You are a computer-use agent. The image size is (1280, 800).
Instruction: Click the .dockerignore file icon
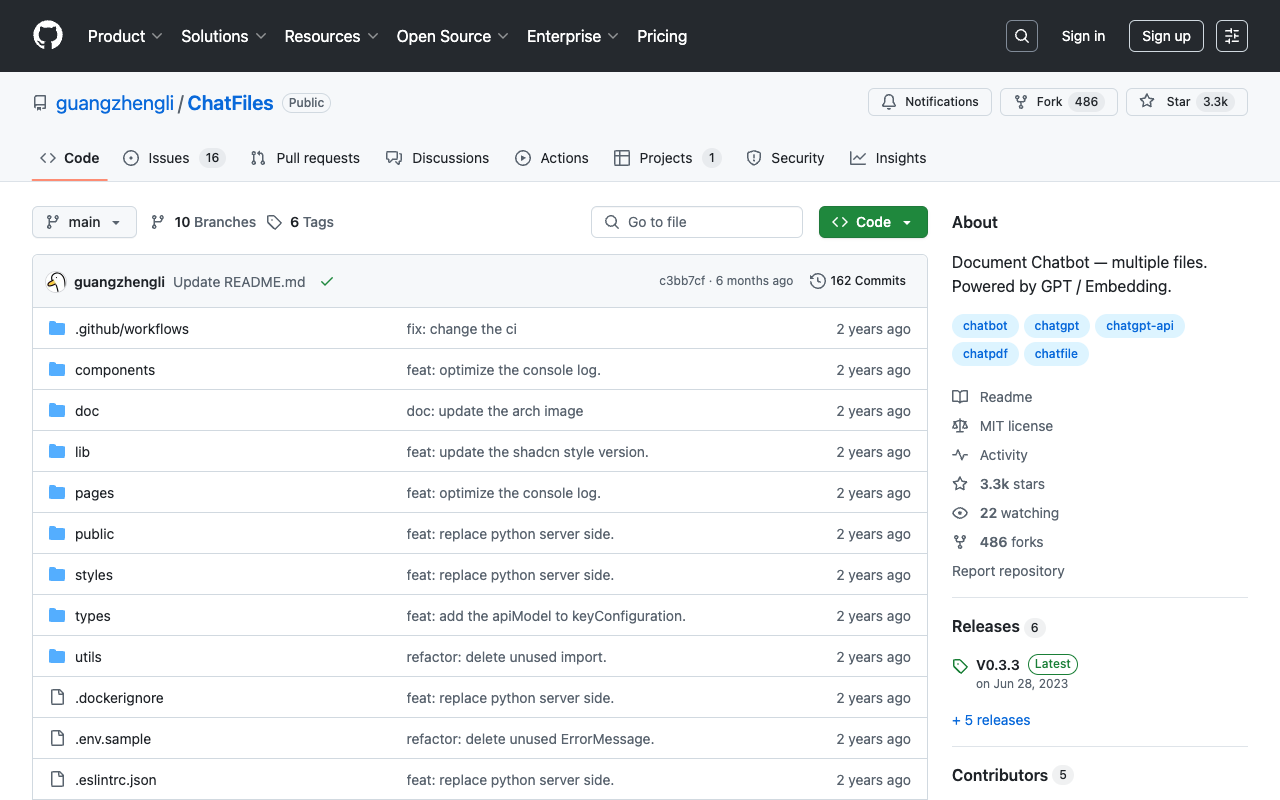coord(57,698)
